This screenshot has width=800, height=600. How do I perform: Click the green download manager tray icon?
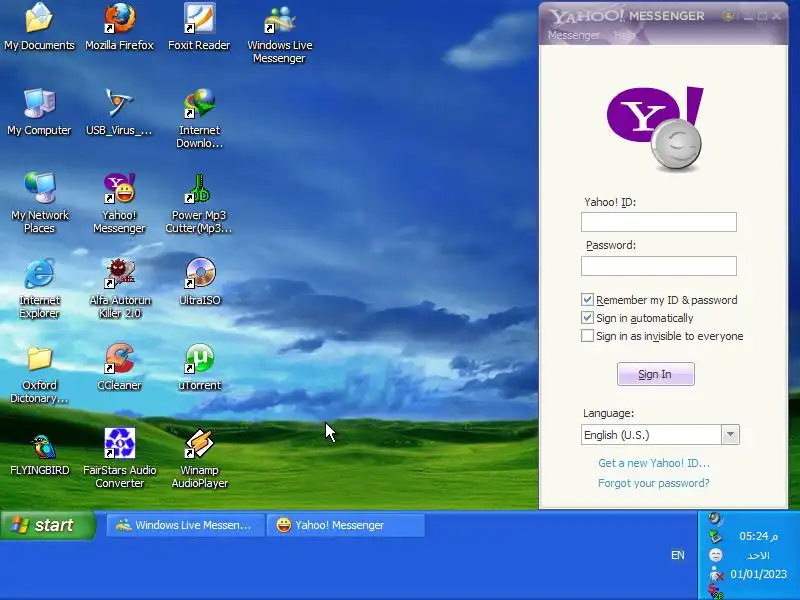tap(715, 536)
